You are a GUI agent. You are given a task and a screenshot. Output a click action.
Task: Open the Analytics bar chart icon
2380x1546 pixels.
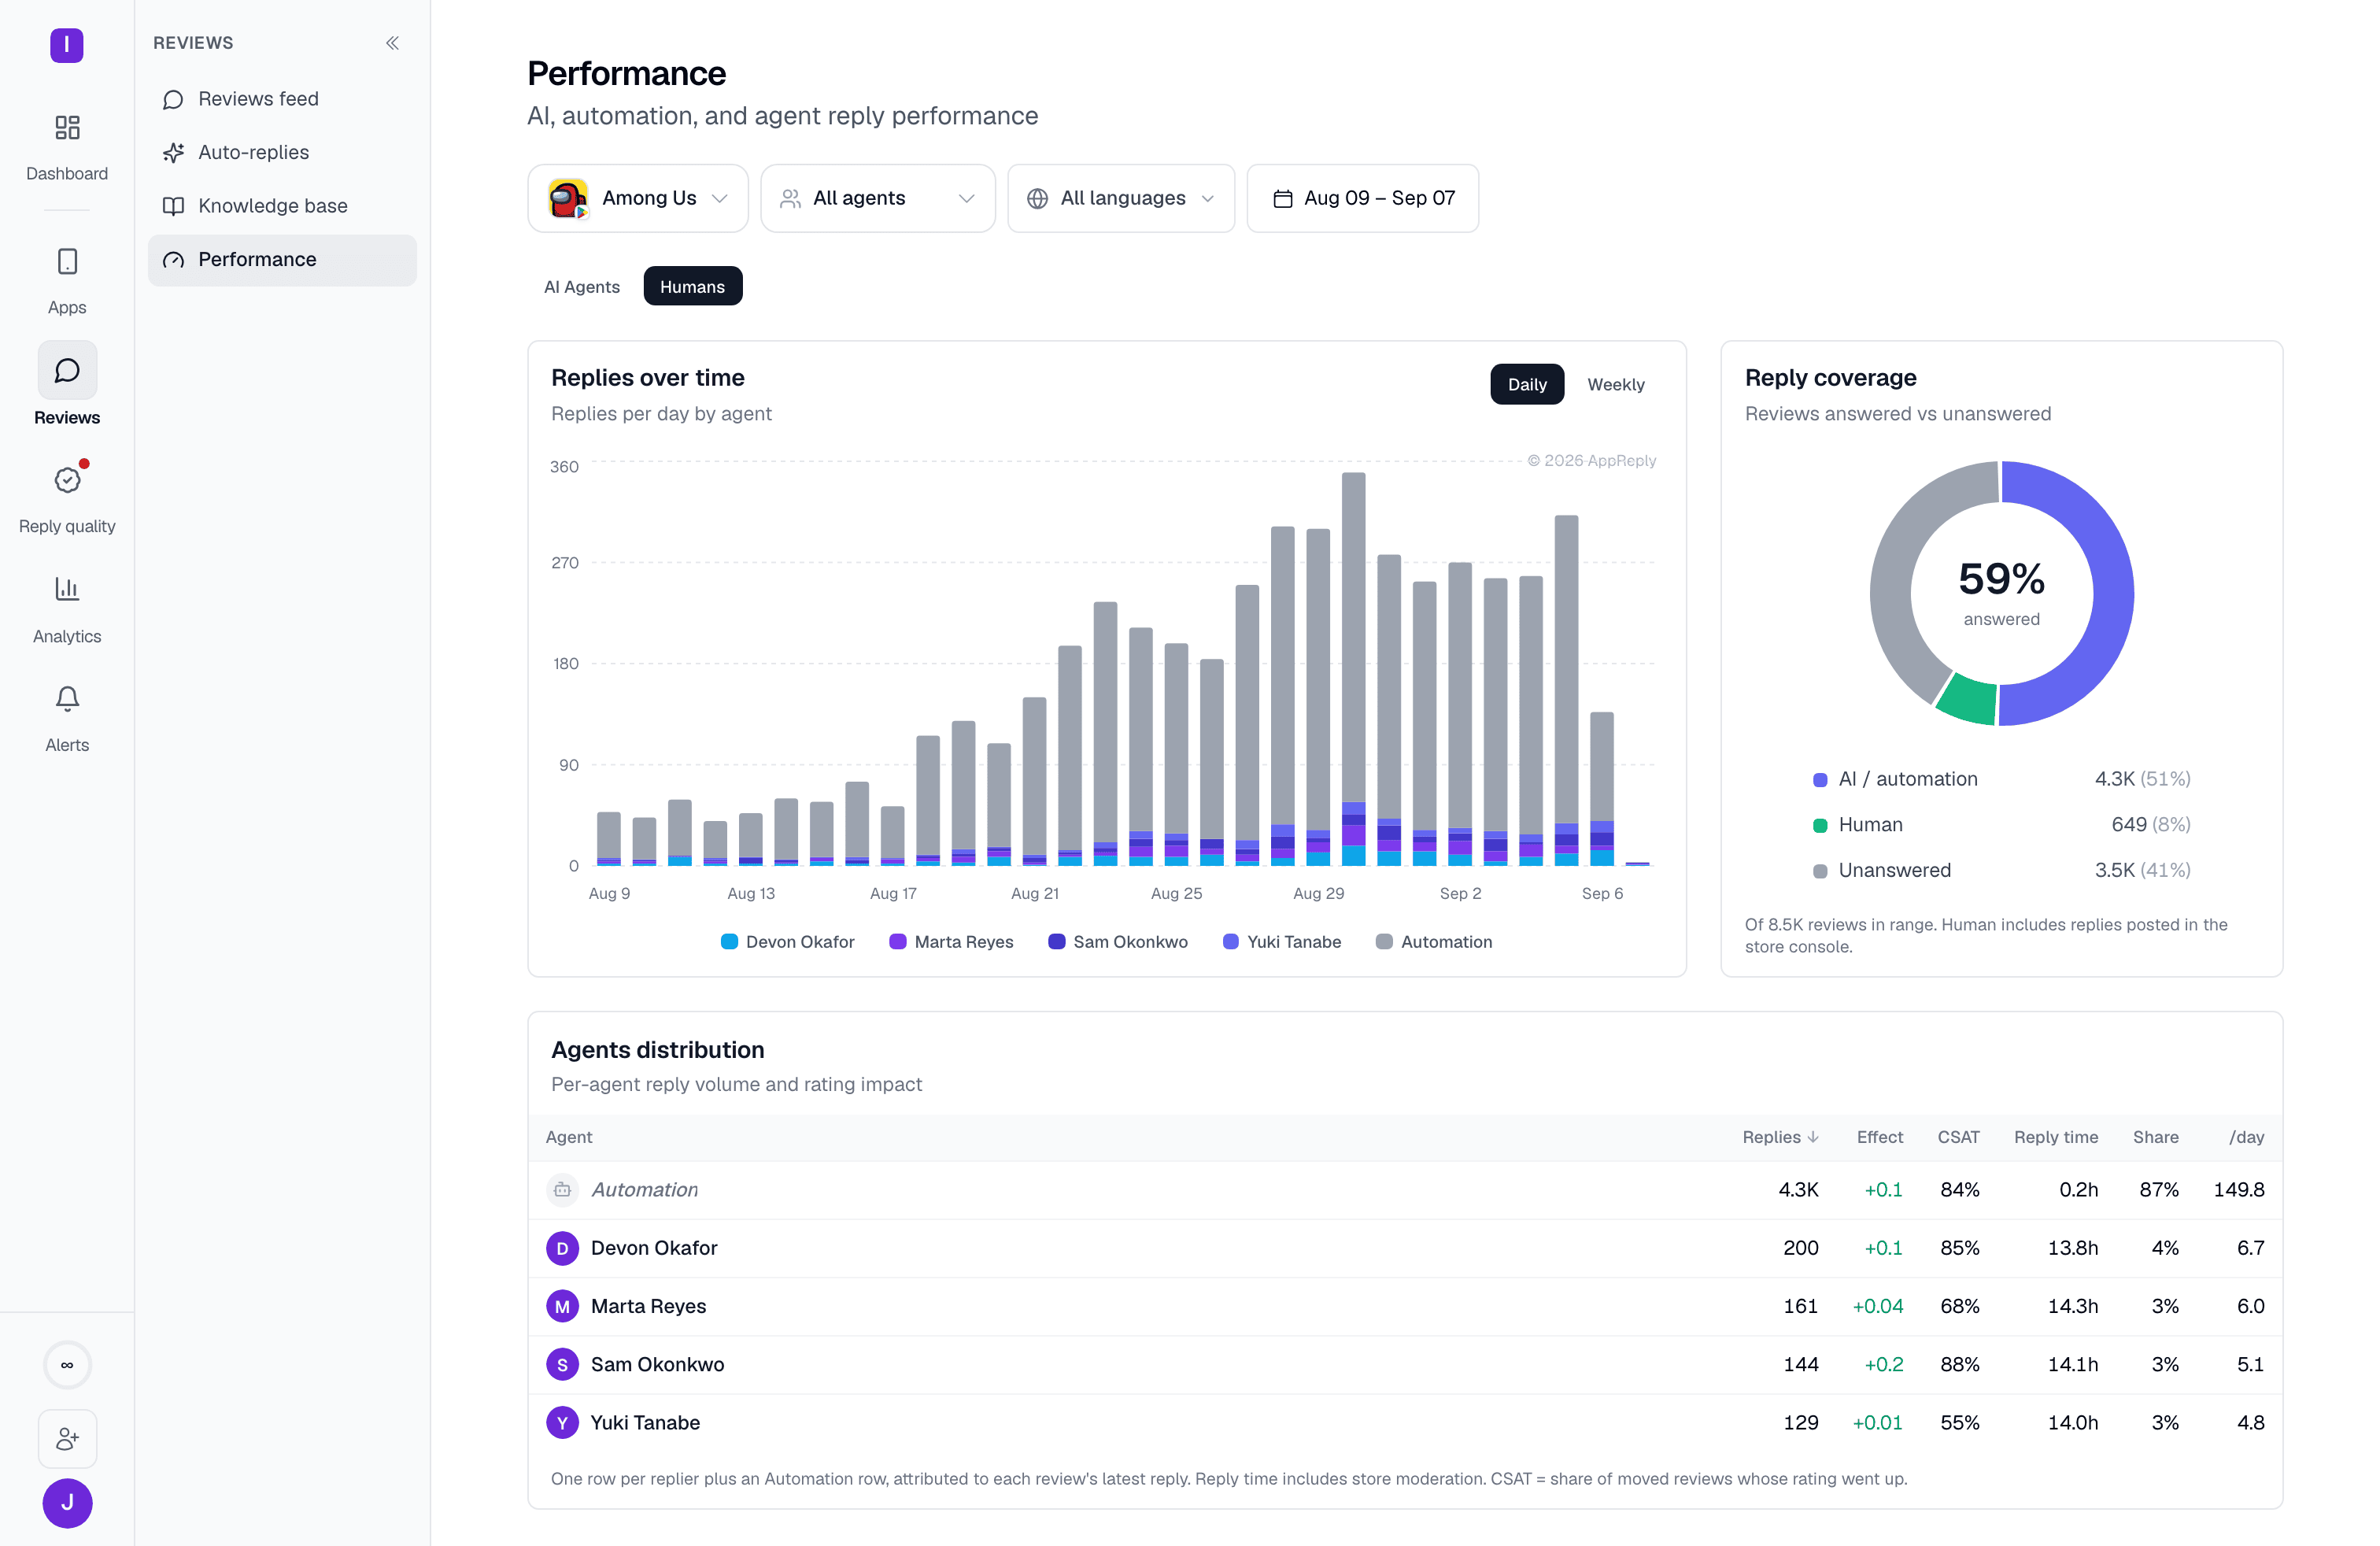pos(67,589)
